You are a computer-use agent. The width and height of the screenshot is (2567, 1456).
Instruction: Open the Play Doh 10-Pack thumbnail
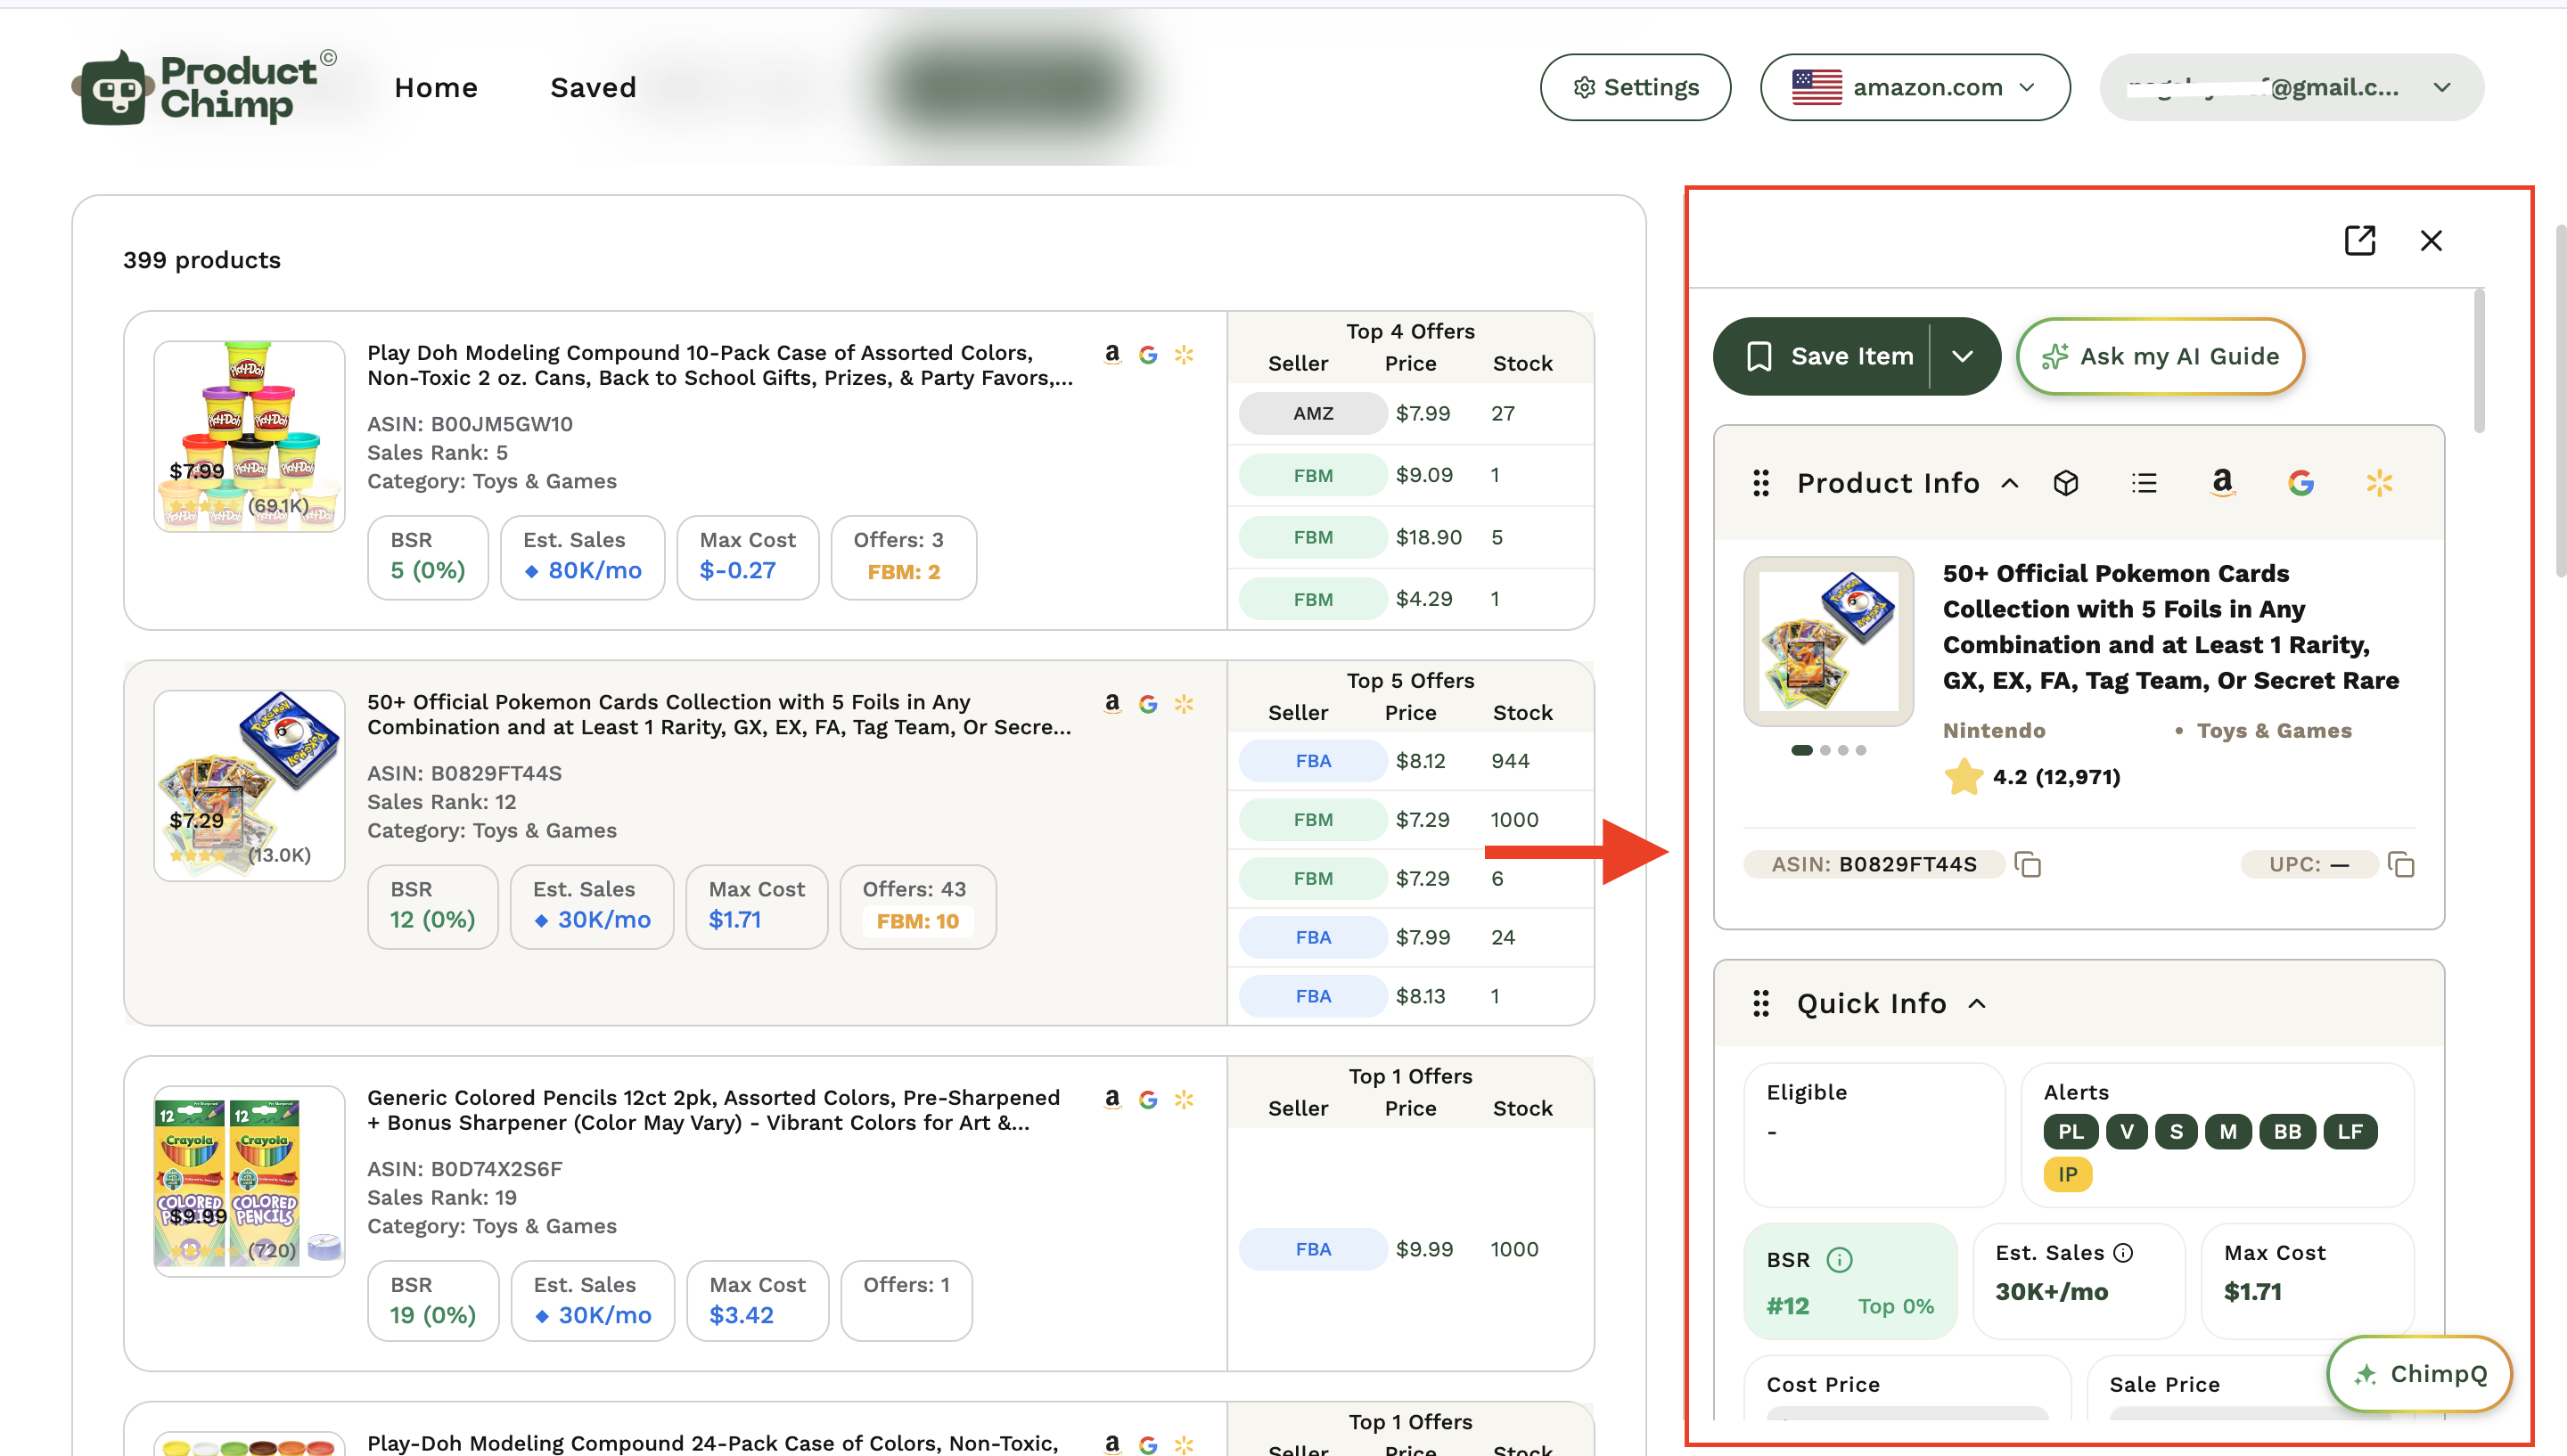[x=249, y=437]
